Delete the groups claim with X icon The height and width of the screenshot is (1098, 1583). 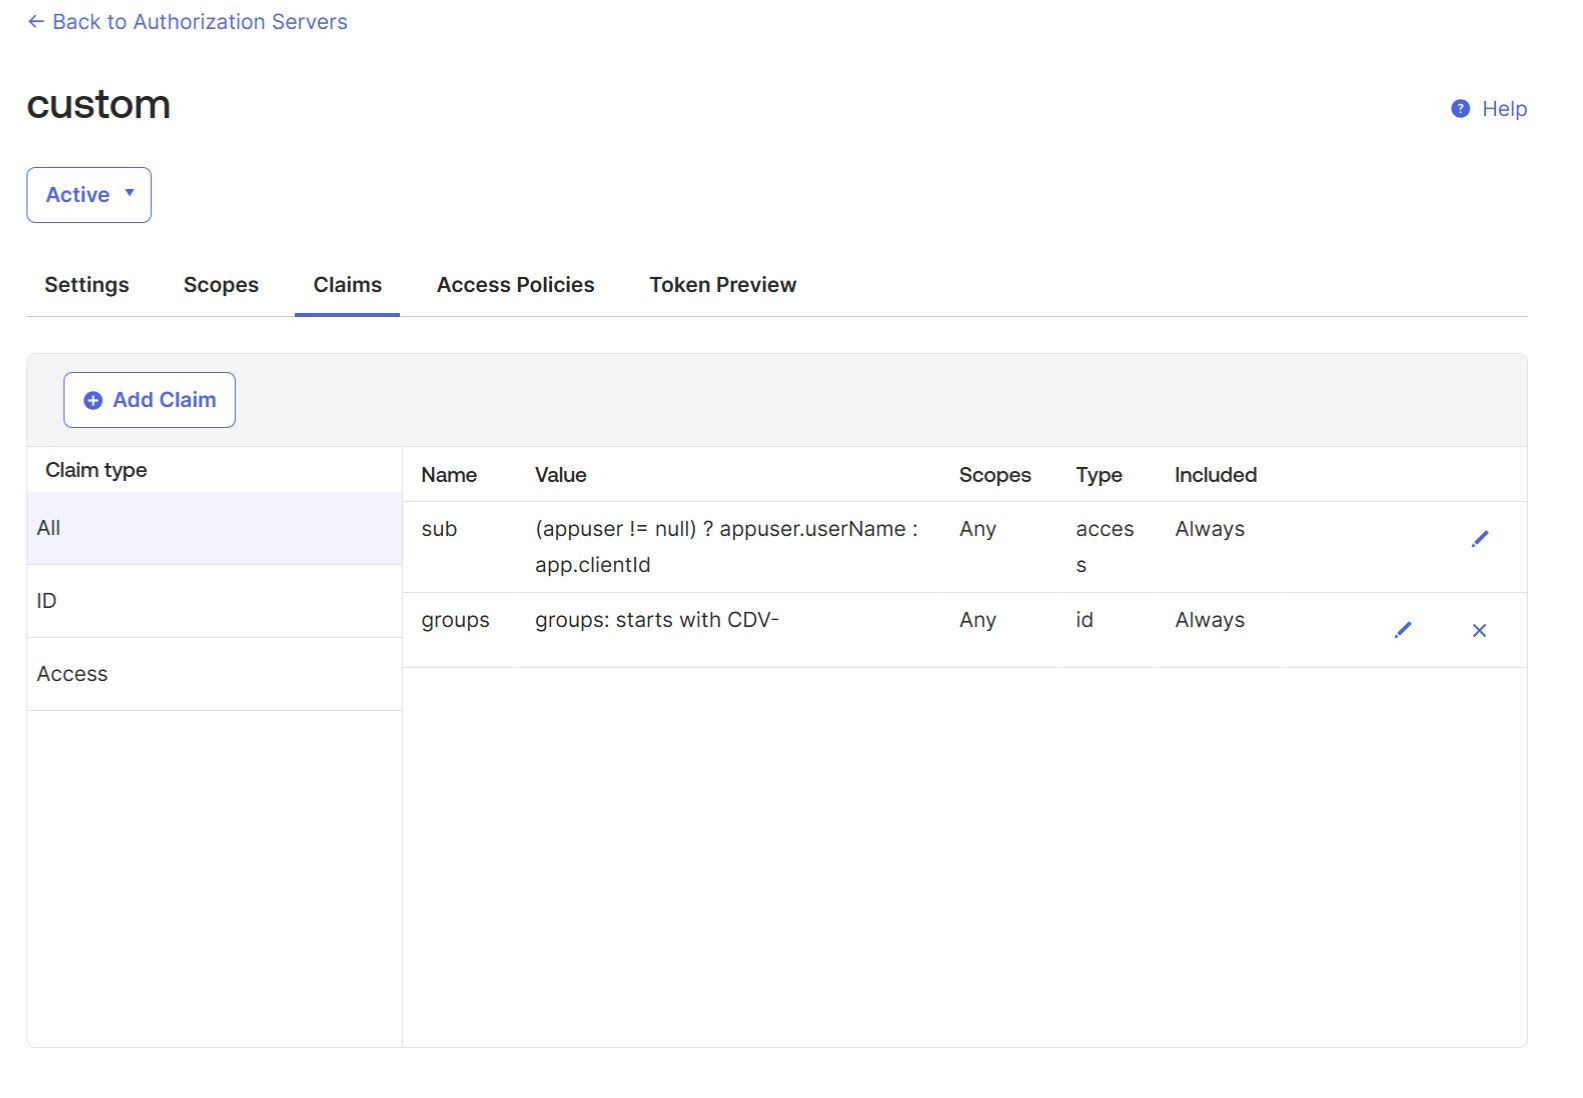(1479, 630)
